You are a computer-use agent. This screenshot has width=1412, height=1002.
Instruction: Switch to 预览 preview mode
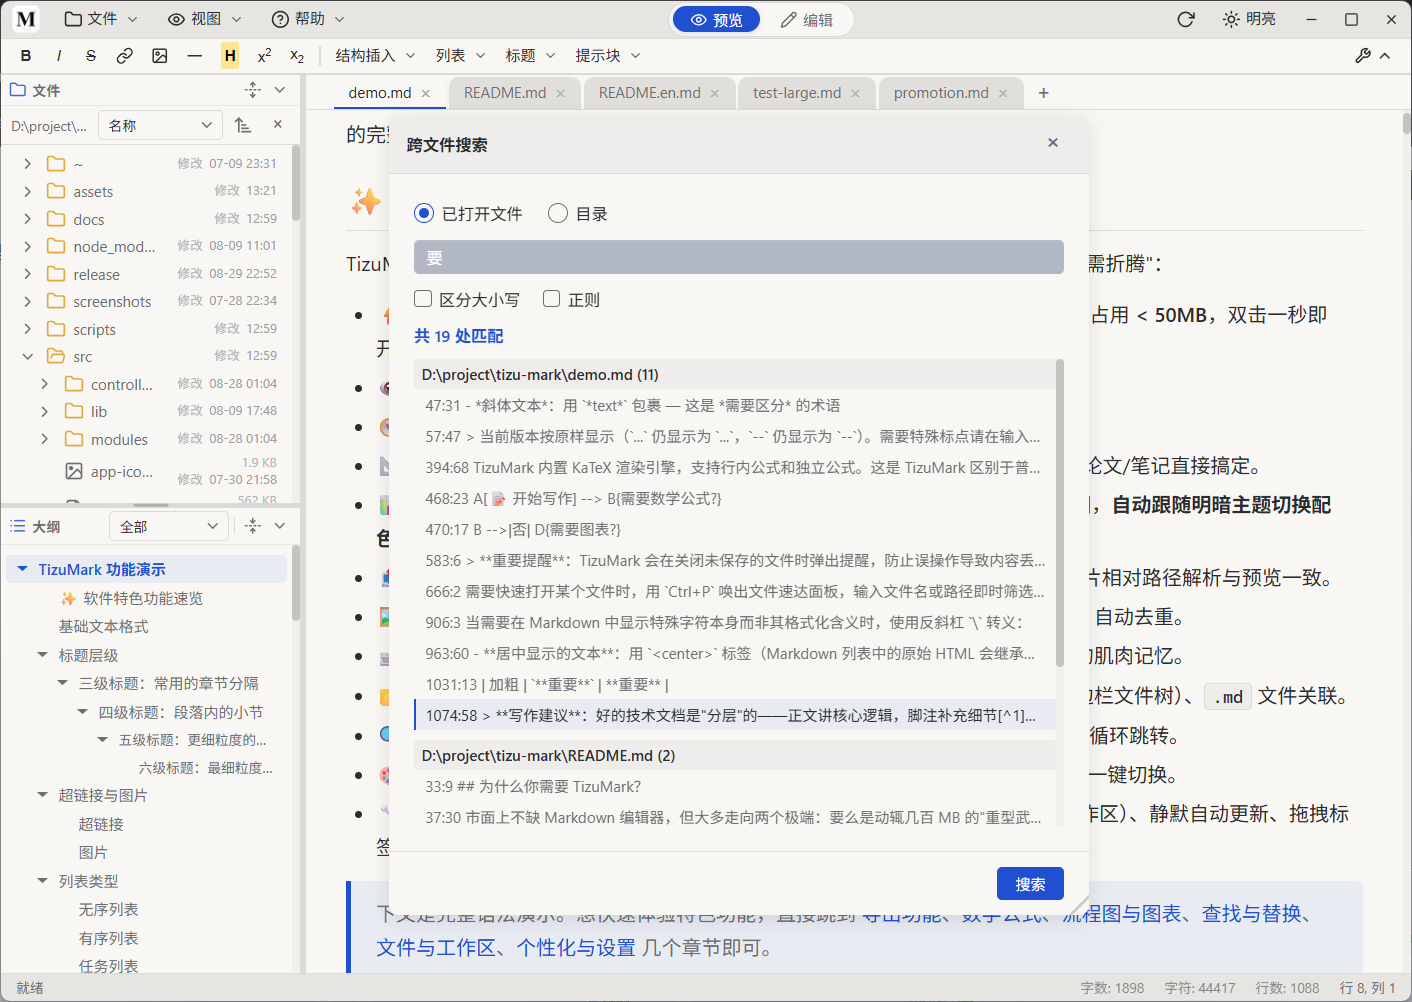pos(716,20)
